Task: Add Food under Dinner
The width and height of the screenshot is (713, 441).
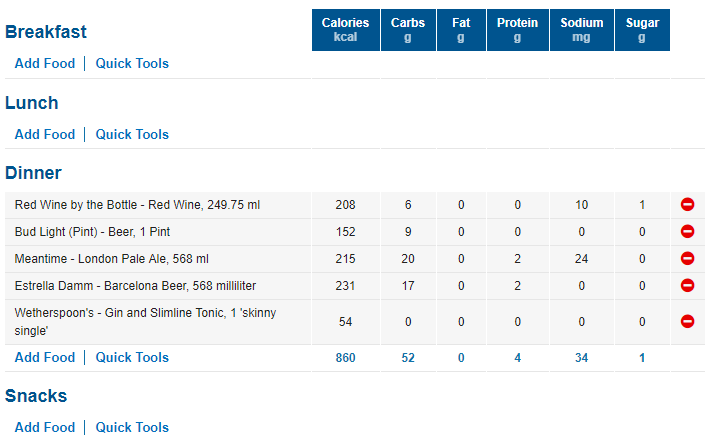Action: (x=45, y=357)
